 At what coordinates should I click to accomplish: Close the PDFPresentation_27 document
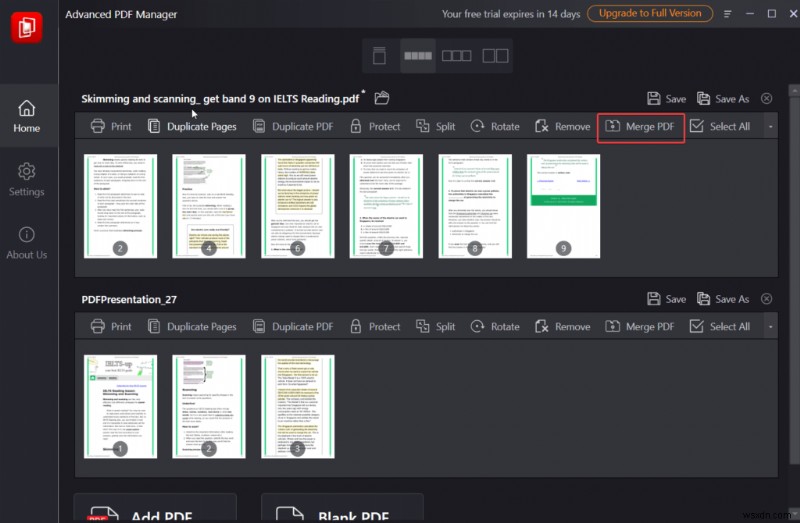click(766, 298)
